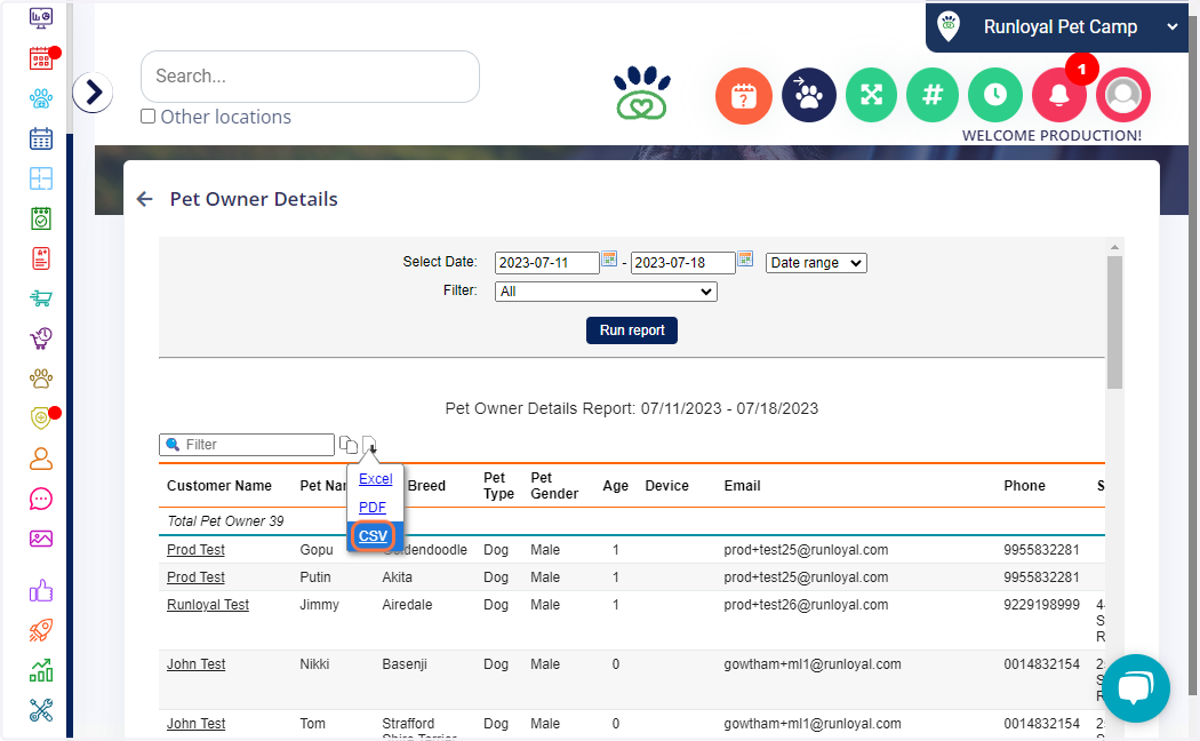Open calendar picker for start date 2023-07-11
This screenshot has height=741, width=1200.
[609, 260]
